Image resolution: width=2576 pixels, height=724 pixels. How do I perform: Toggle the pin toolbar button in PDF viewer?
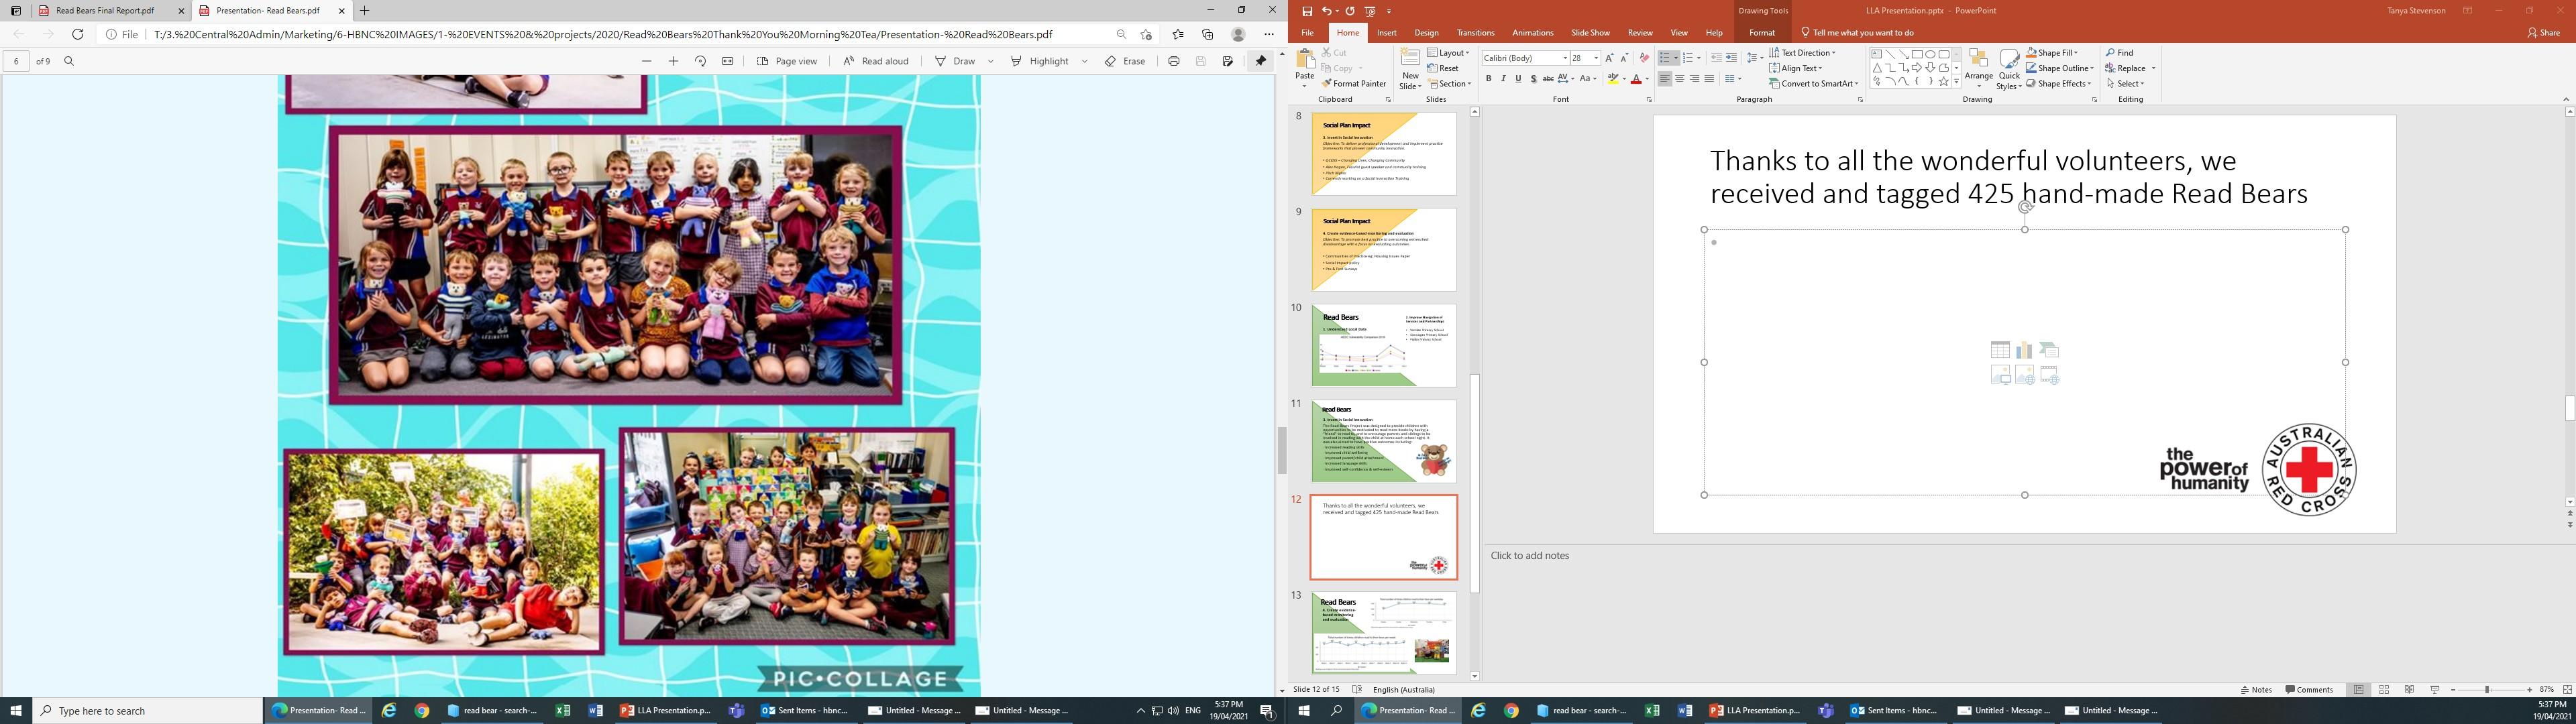click(1260, 61)
